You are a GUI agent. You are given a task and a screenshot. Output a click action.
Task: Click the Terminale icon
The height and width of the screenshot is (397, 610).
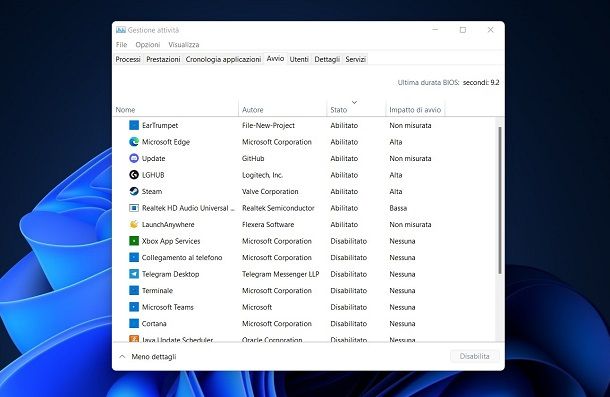(134, 290)
